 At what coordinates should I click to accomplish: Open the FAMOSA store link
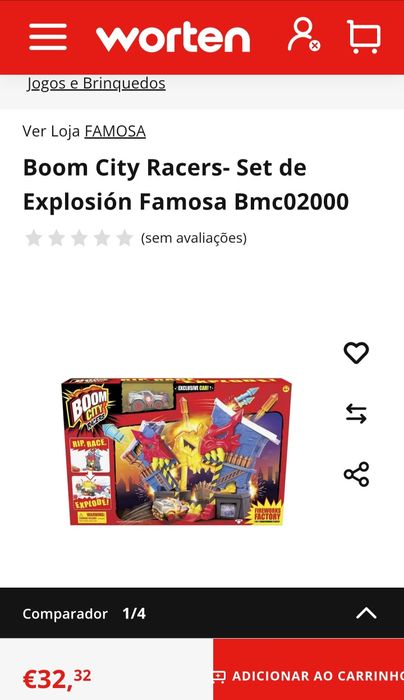pos(115,131)
